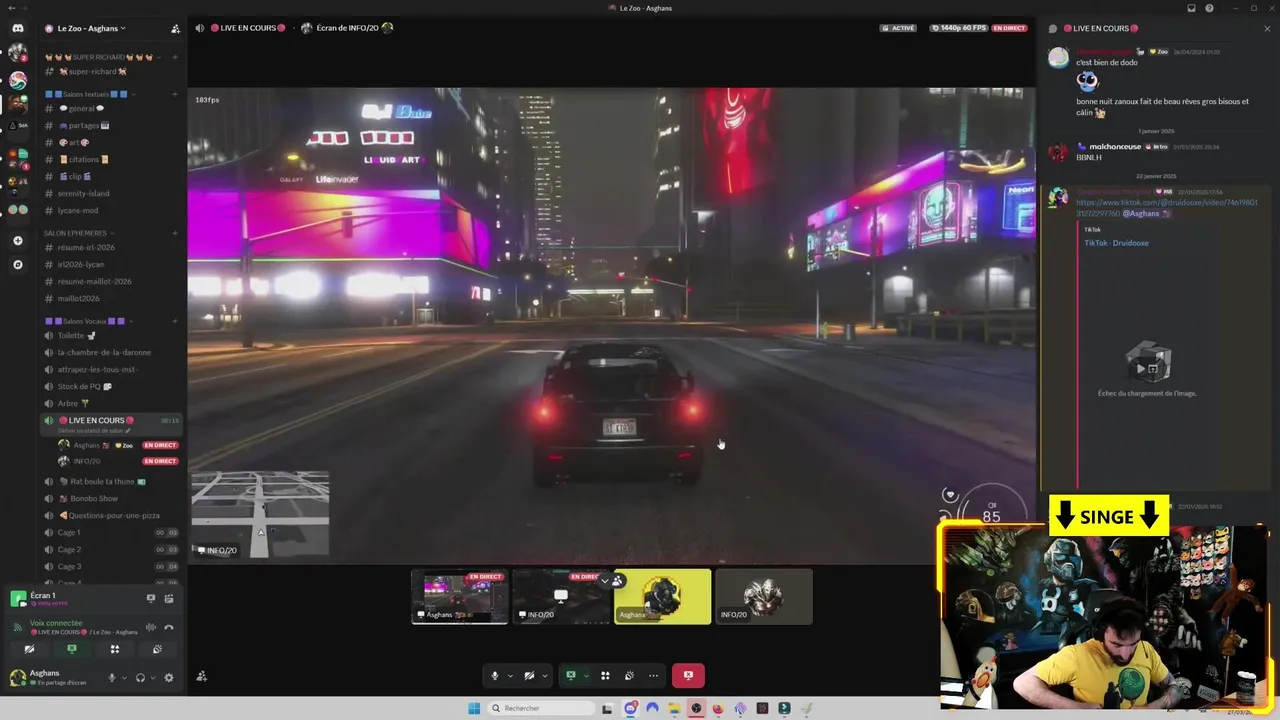The width and height of the screenshot is (1280, 720).
Task: Select Asghans live stream thumbnail
Action: (x=460, y=597)
